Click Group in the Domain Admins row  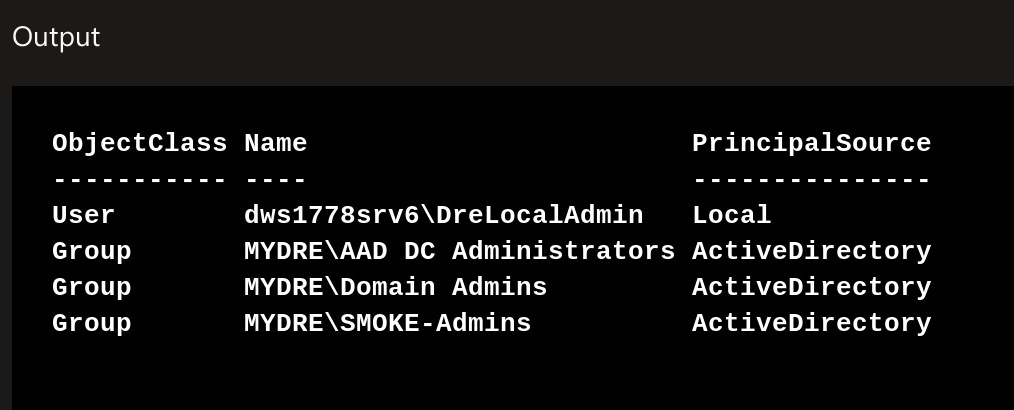coord(92,288)
